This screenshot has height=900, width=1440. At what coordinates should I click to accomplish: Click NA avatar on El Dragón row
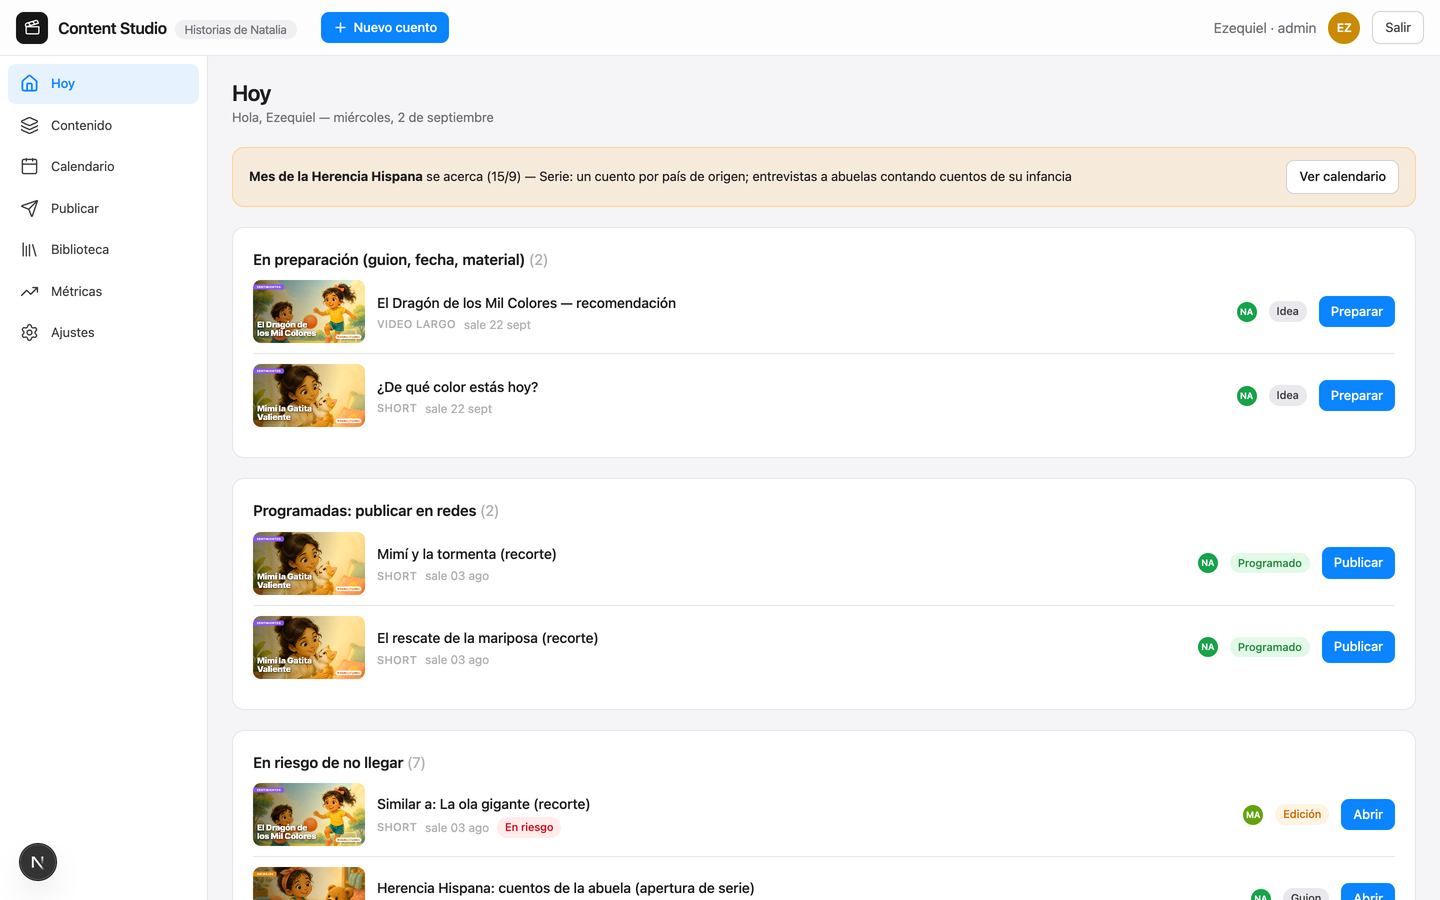[1247, 312]
